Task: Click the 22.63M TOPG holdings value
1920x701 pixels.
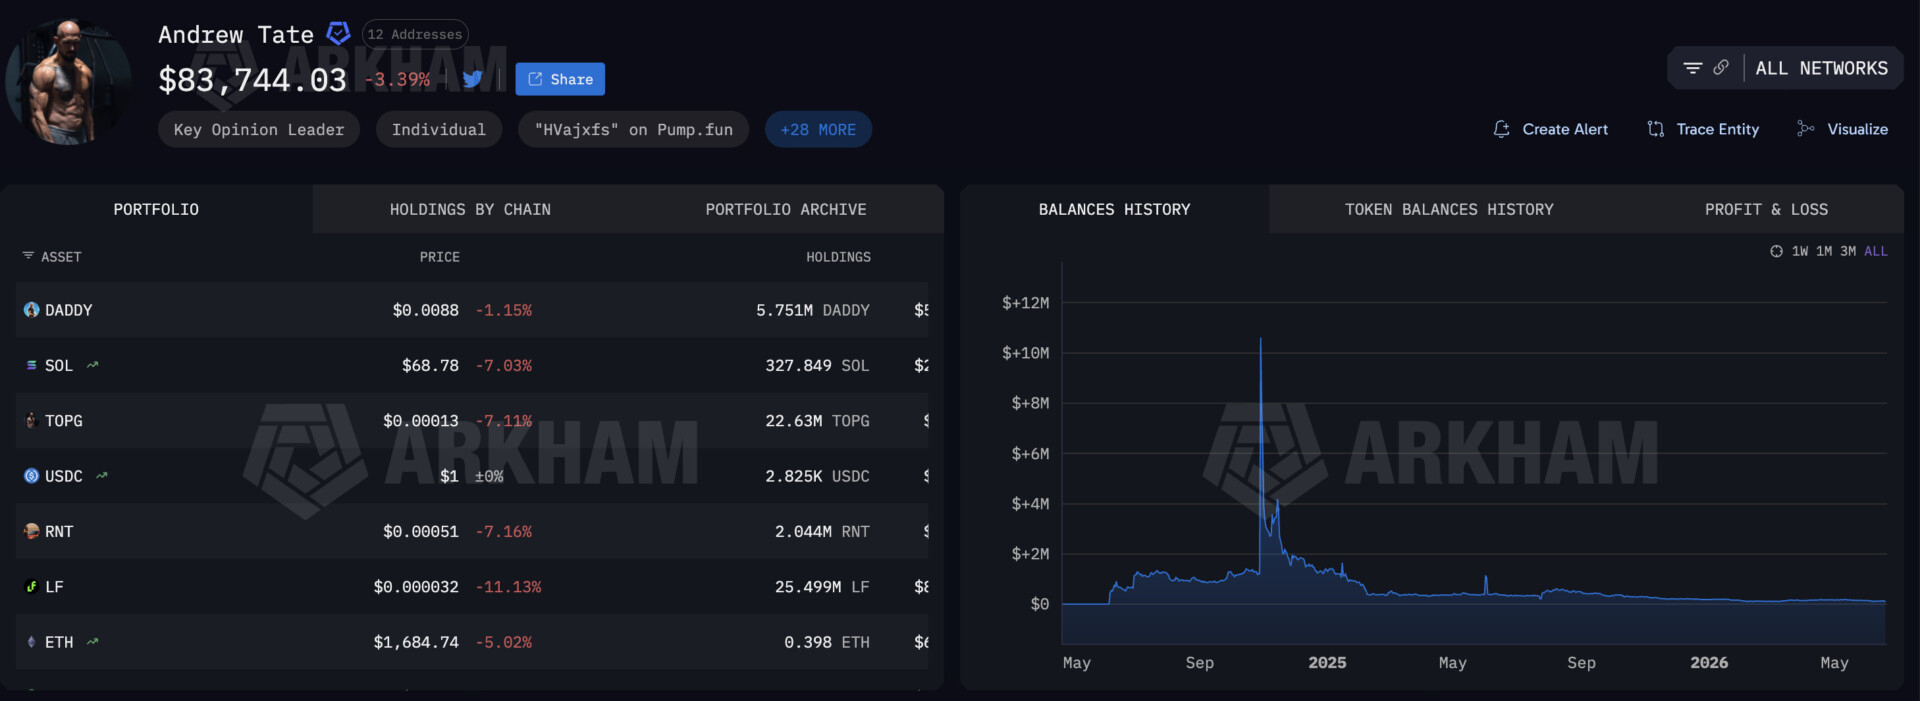Action: pyautogui.click(x=817, y=421)
